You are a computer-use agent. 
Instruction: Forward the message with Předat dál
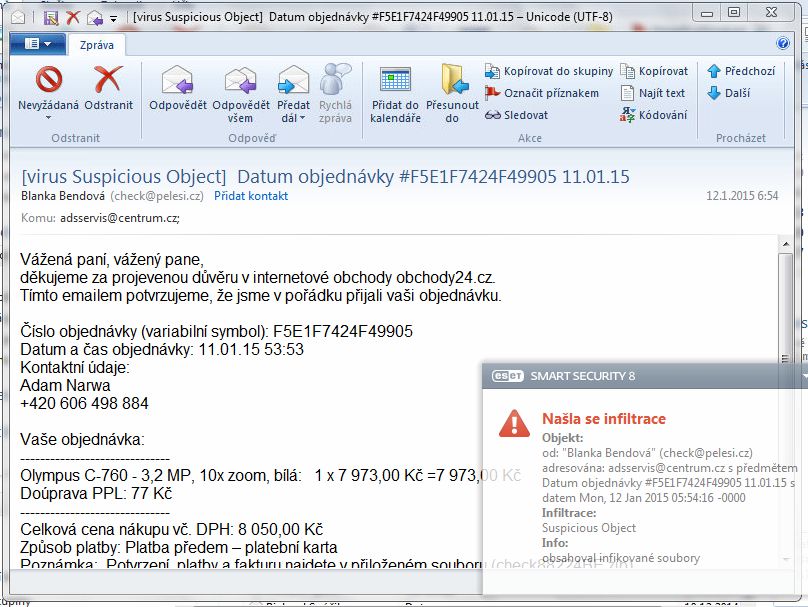293,79
